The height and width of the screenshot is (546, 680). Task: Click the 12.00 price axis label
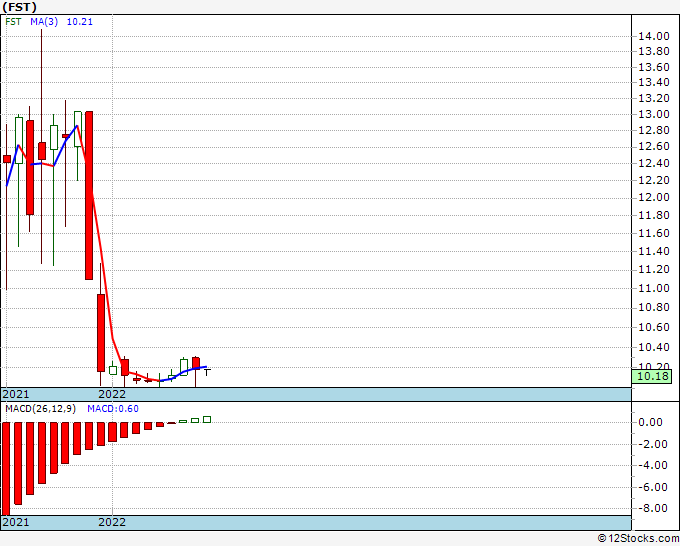[x=654, y=197]
